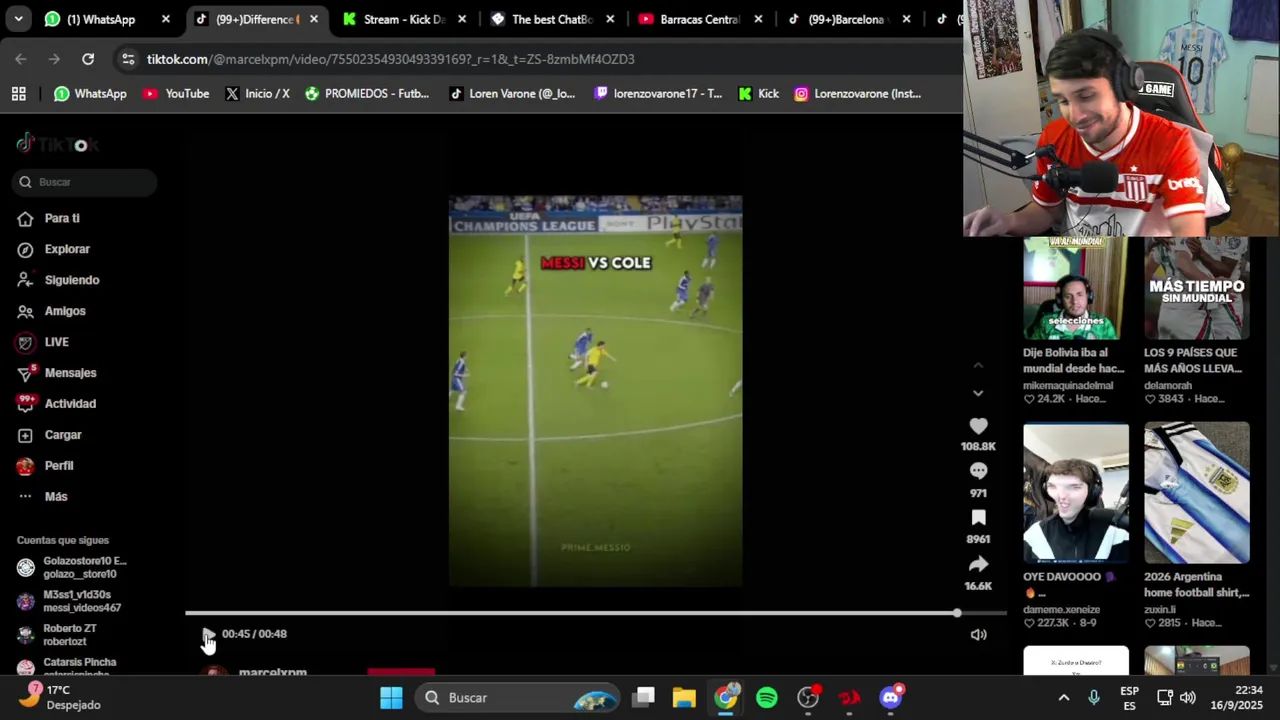Open Kick bookmark

pyautogui.click(x=758, y=94)
